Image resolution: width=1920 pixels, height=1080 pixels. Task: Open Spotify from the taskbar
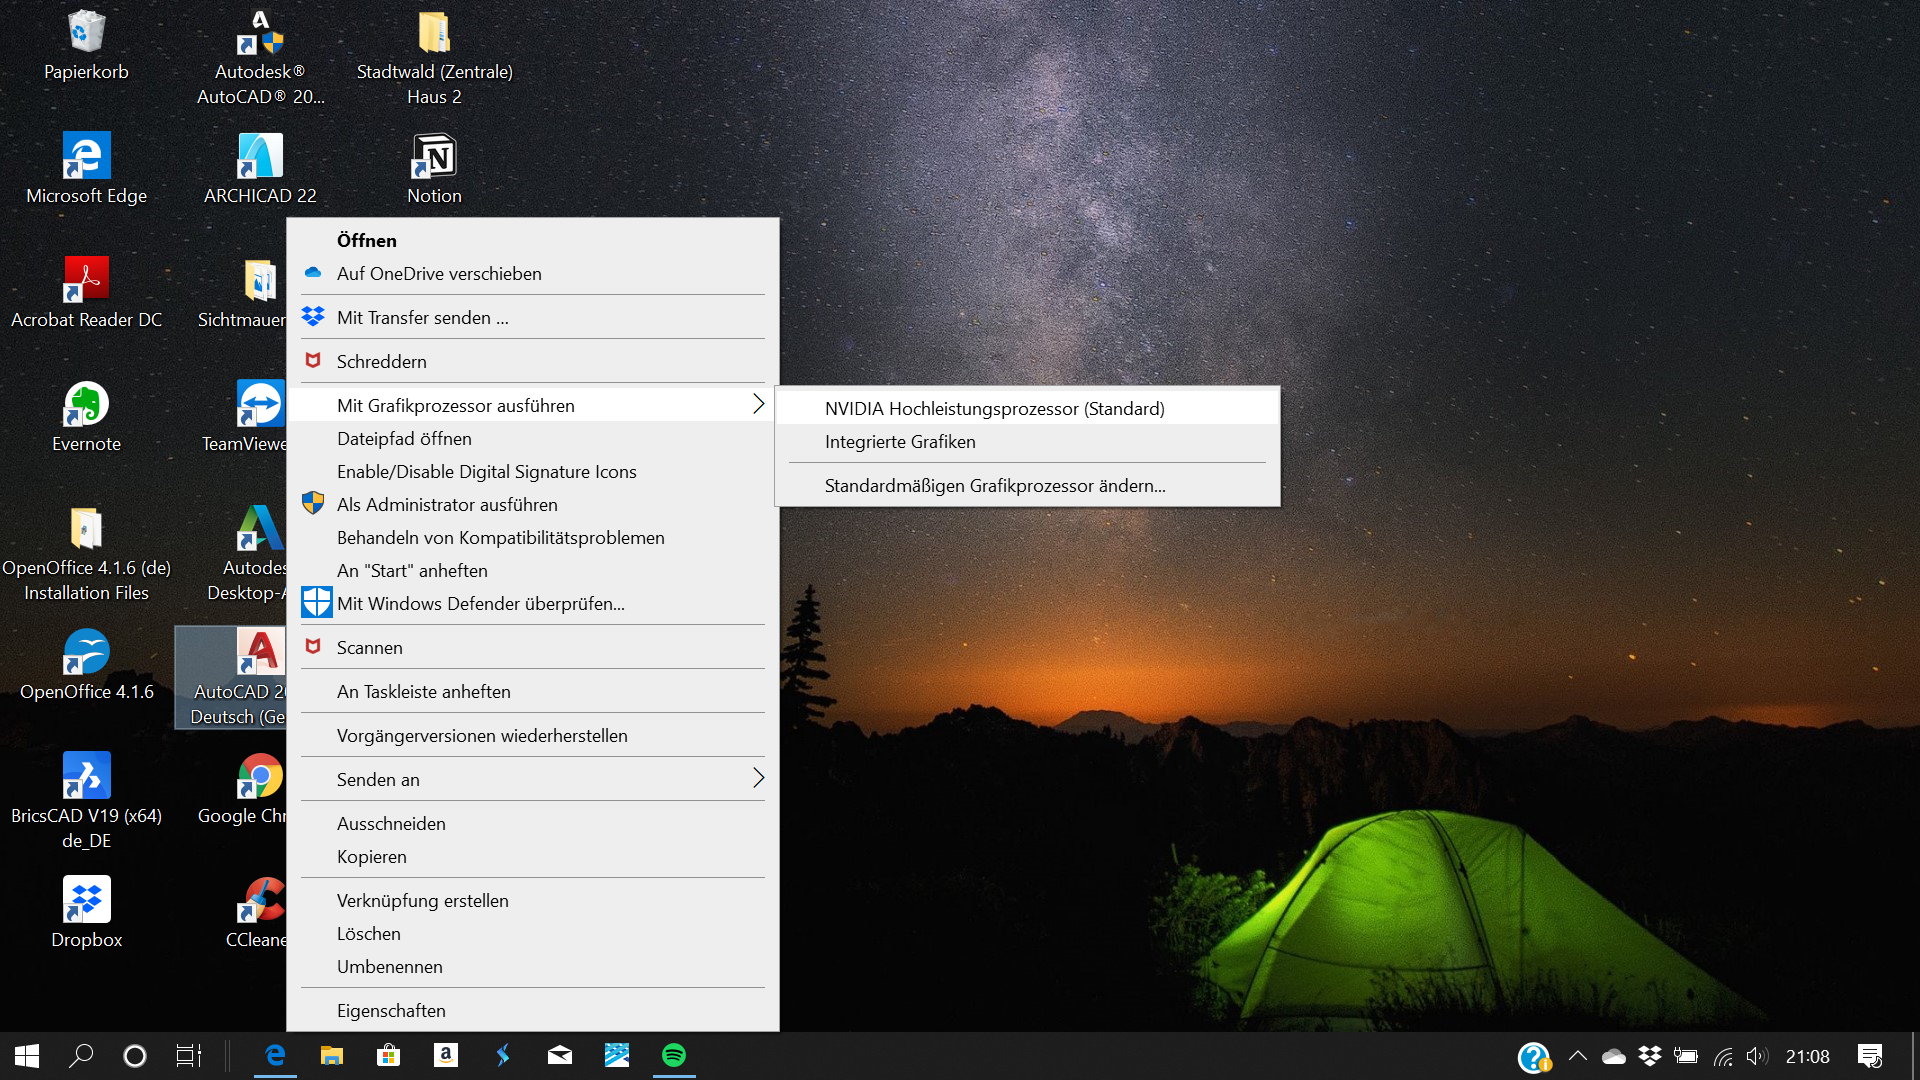point(674,1055)
